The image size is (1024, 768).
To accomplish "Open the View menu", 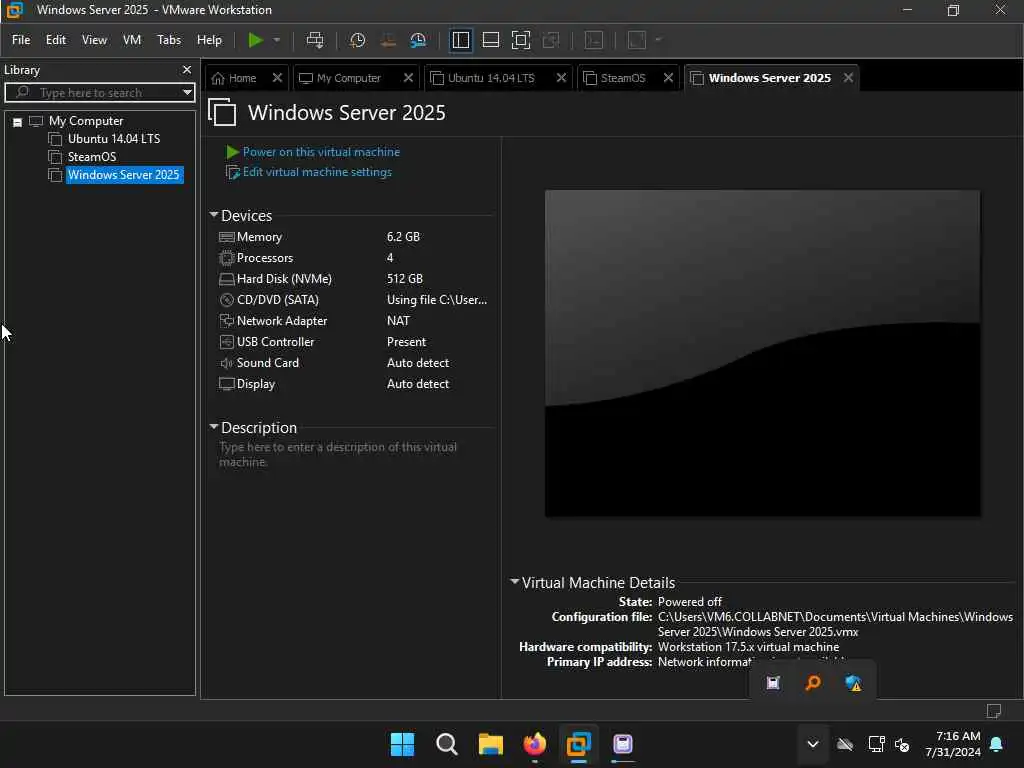I will [x=94, y=40].
